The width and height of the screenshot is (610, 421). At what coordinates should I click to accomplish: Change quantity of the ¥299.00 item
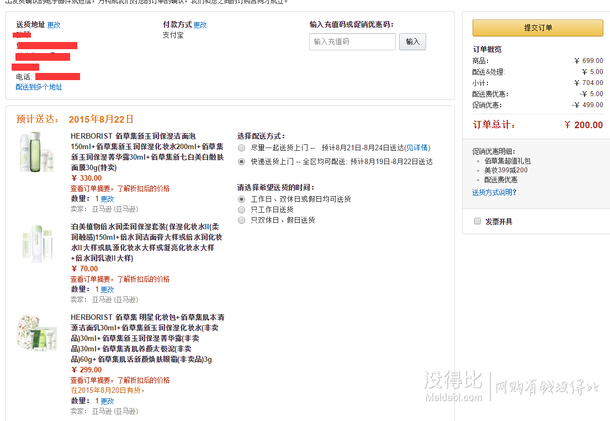(107, 401)
